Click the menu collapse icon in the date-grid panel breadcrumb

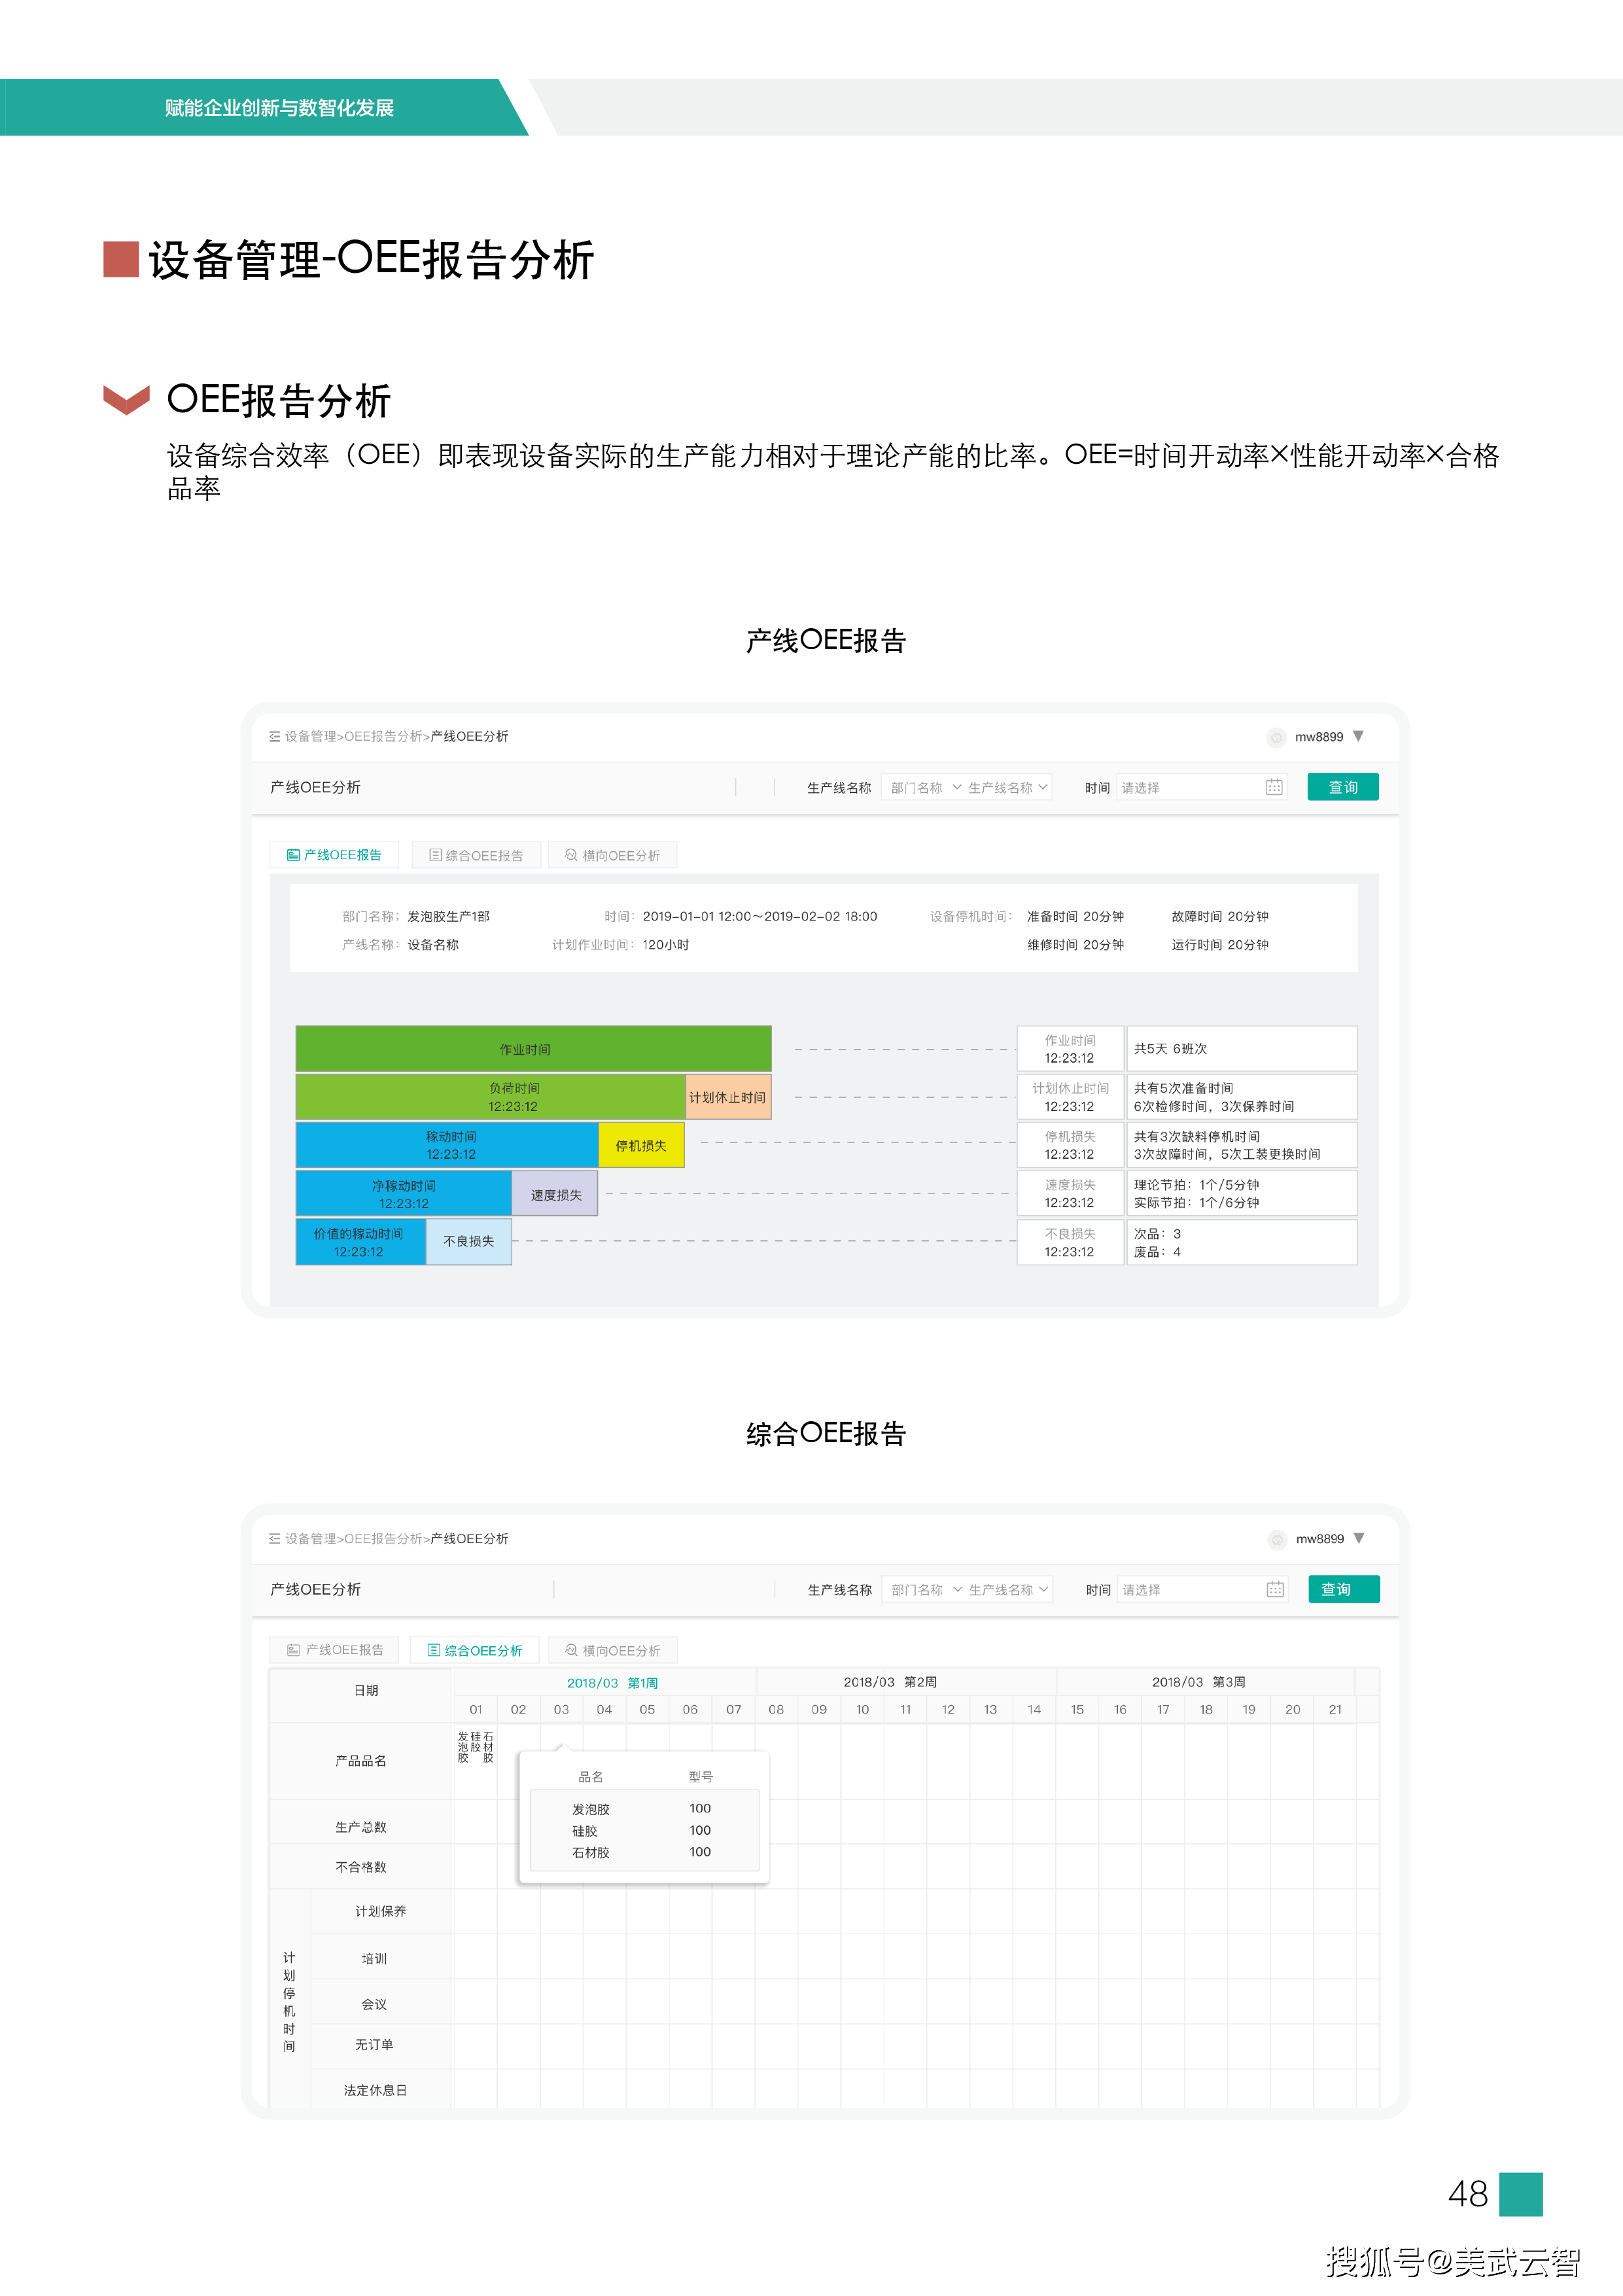point(274,1538)
